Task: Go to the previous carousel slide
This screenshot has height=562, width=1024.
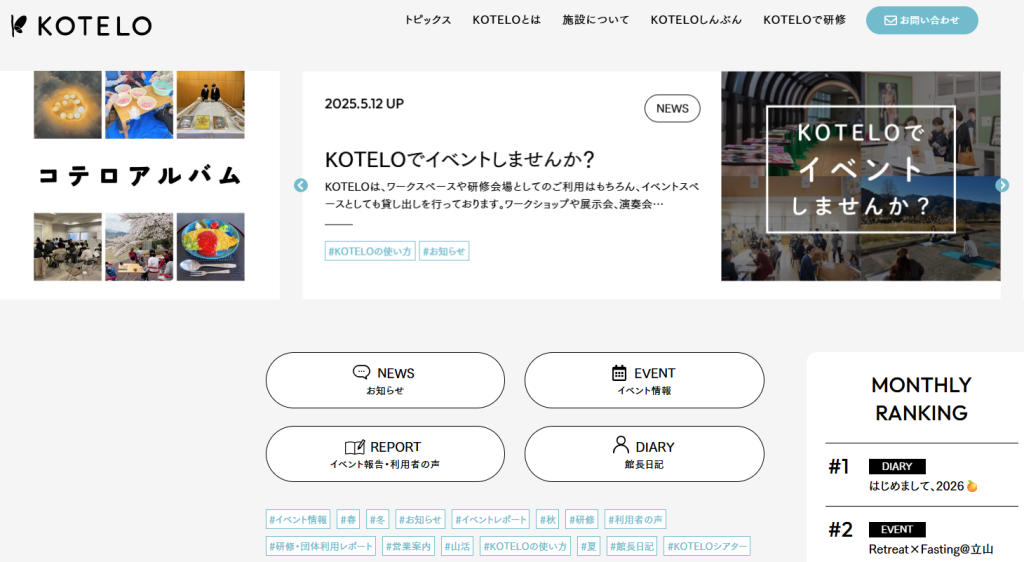Action: [x=301, y=185]
